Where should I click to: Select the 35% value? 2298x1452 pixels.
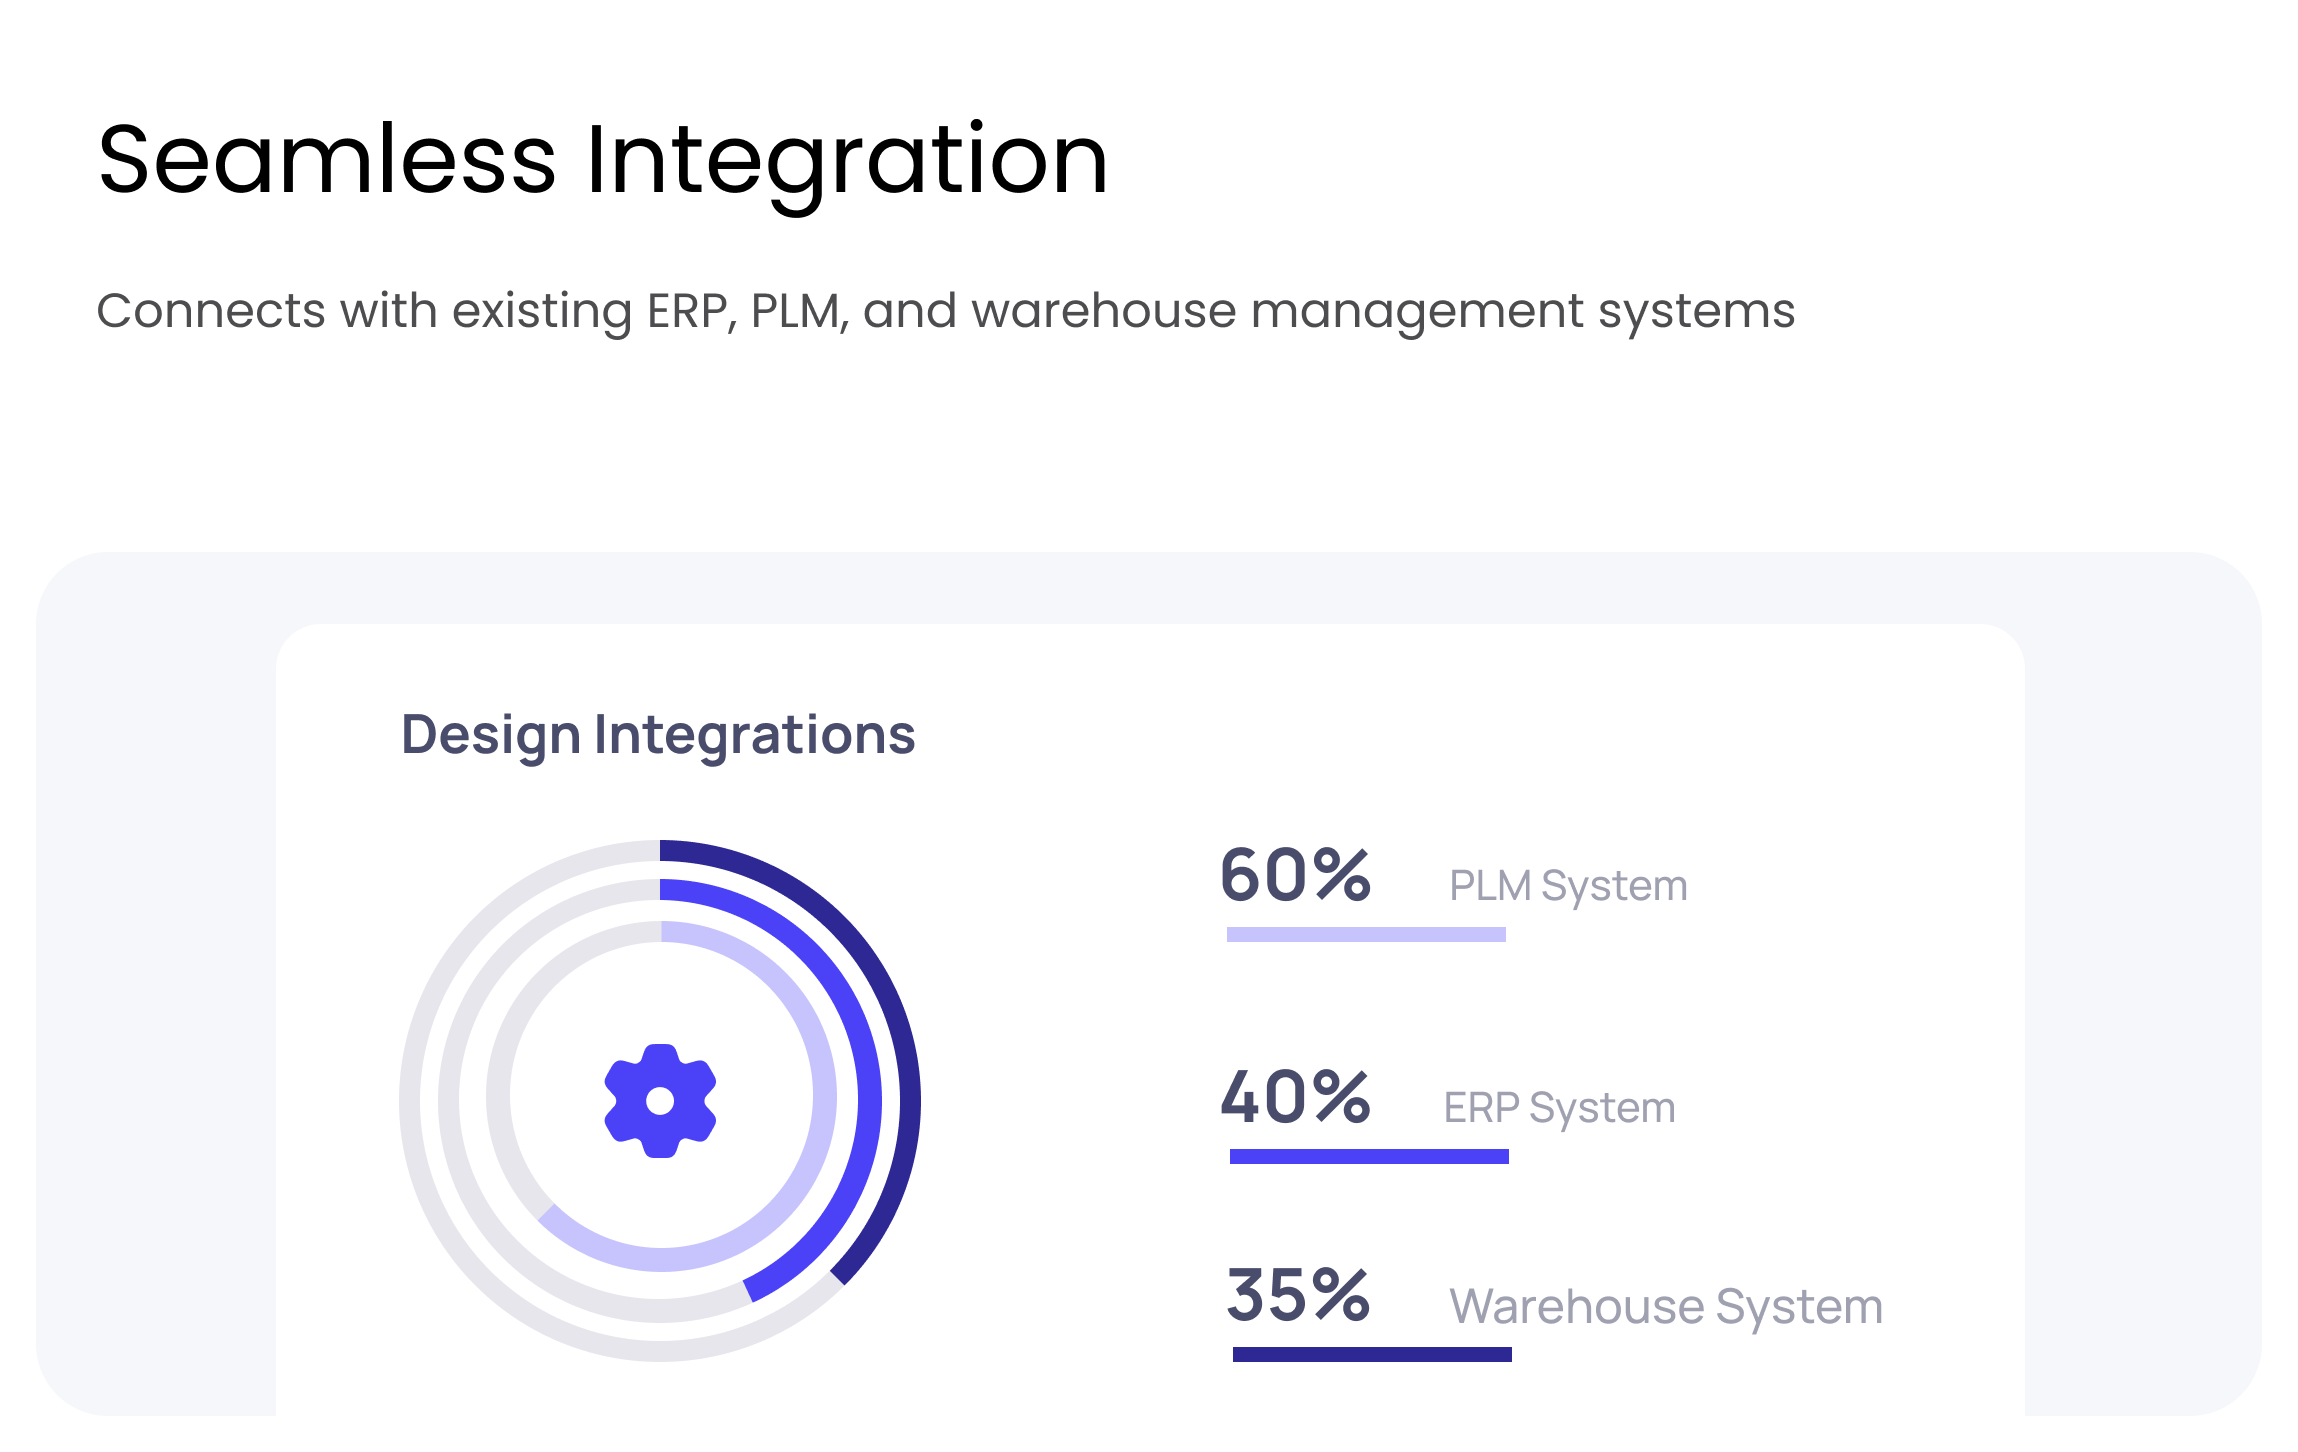tap(1298, 1296)
